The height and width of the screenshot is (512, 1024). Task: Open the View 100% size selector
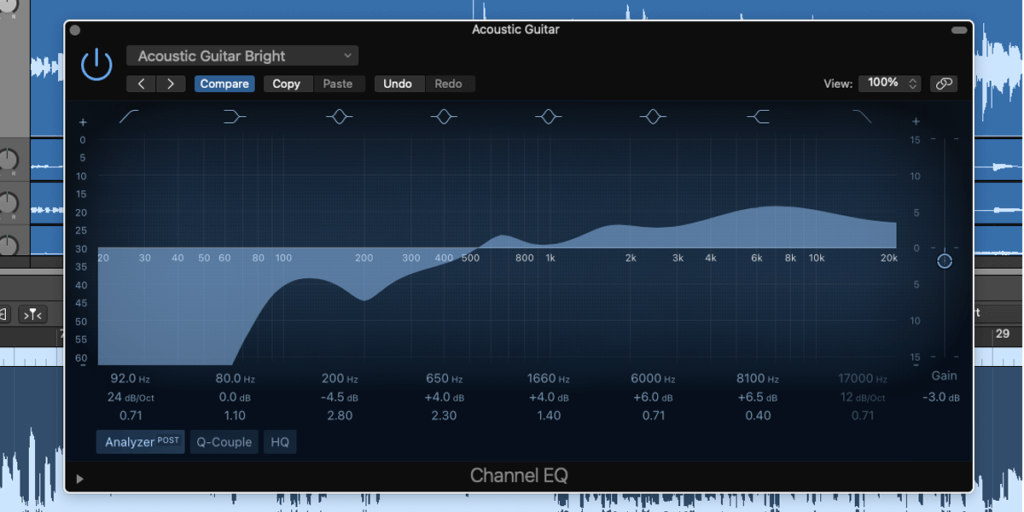pyautogui.click(x=889, y=83)
